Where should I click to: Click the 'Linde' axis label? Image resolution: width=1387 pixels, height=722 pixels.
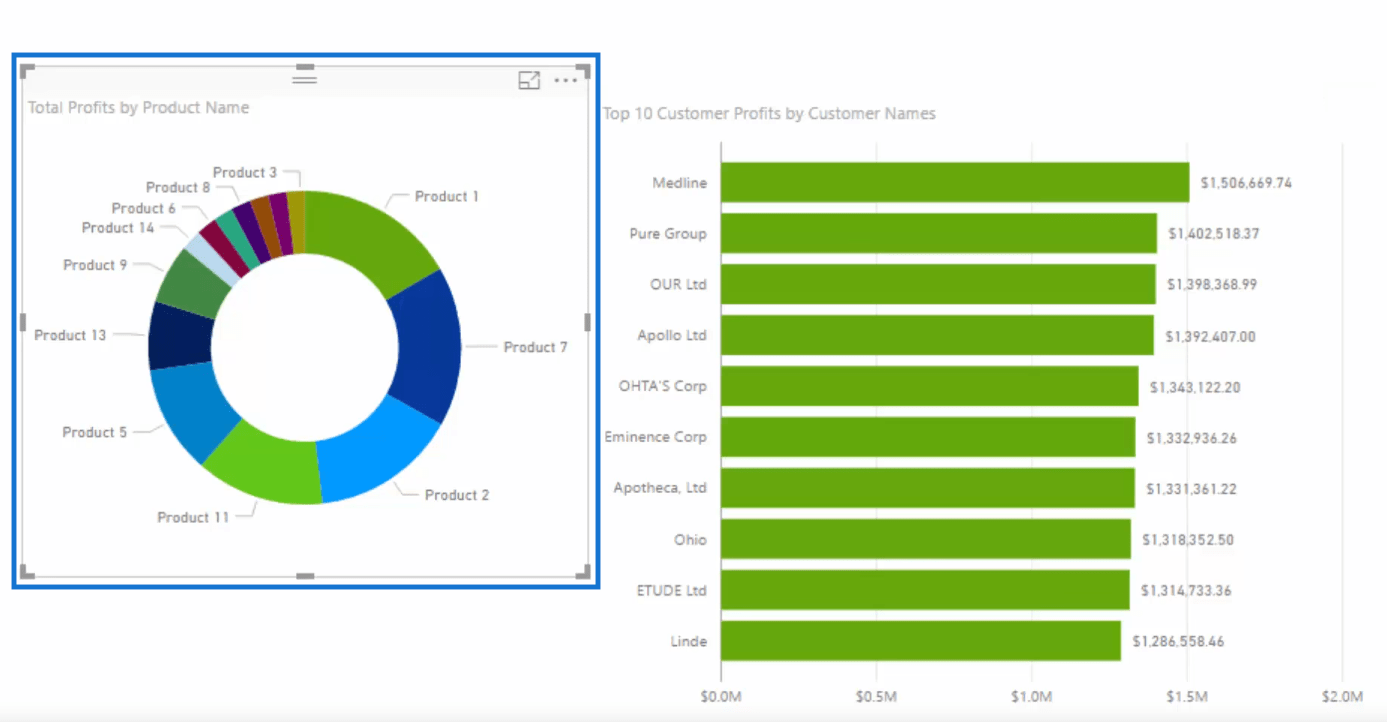tap(689, 641)
